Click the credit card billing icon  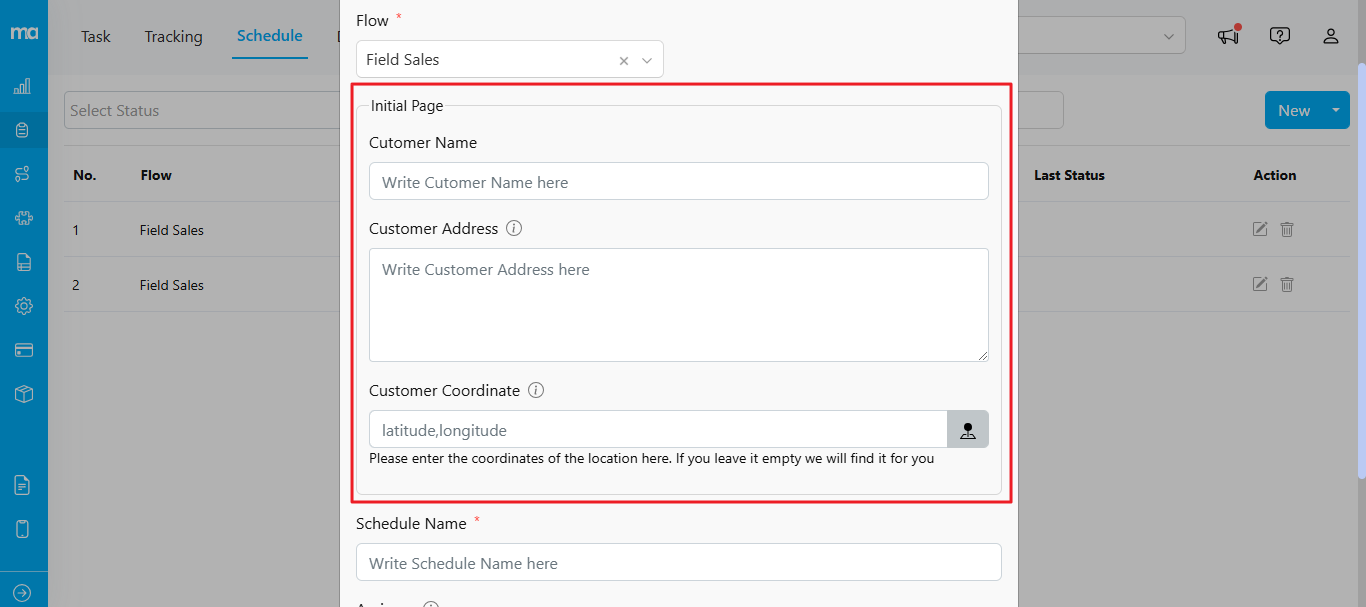pos(23,350)
